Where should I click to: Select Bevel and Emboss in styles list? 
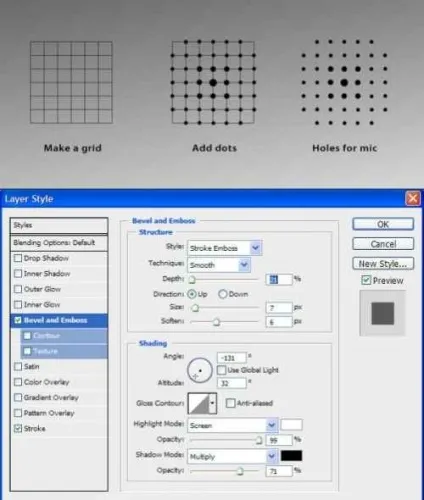pyautogui.click(x=59, y=320)
